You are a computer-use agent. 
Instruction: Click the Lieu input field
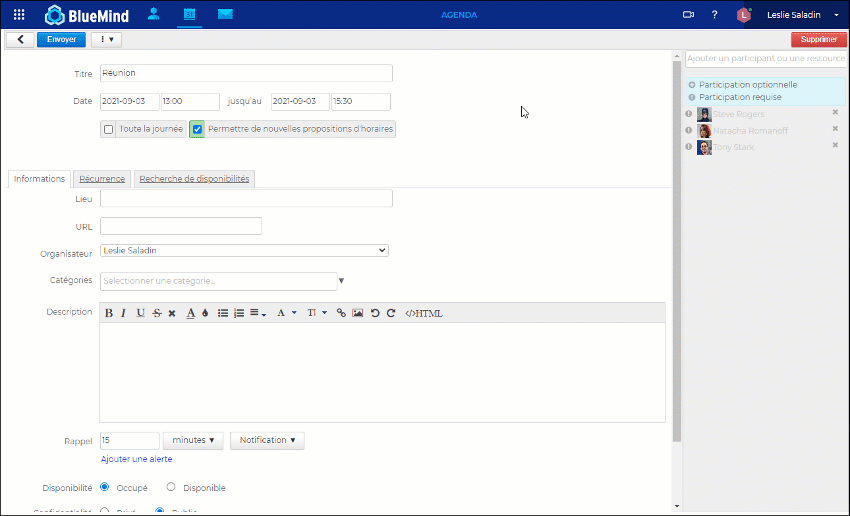coord(246,199)
